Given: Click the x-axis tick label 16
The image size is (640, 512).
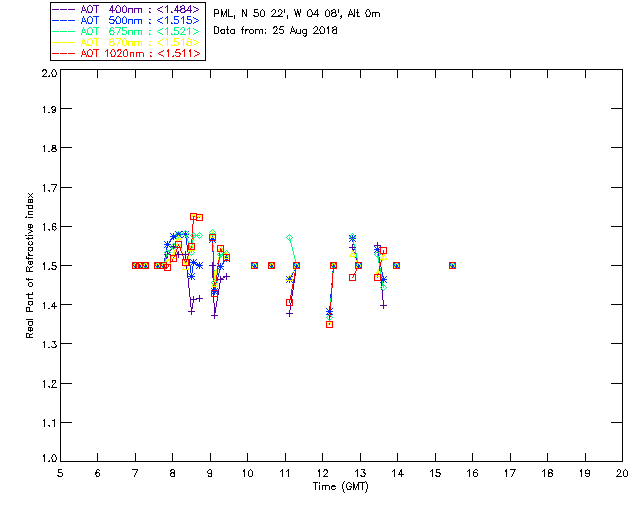Looking at the screenshot, I should coord(472,473).
